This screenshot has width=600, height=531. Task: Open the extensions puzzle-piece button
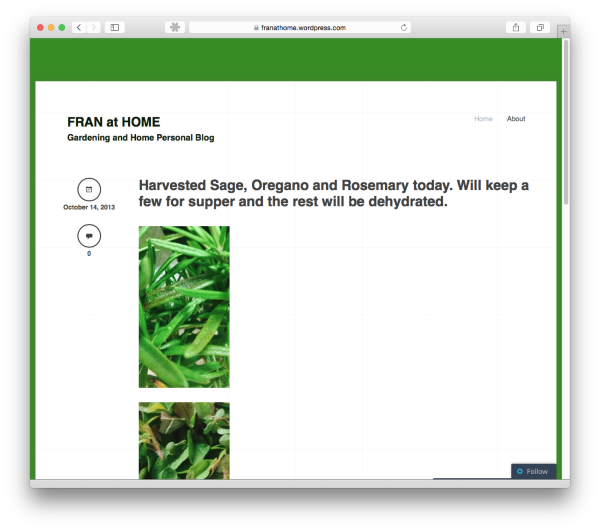pyautogui.click(x=175, y=28)
